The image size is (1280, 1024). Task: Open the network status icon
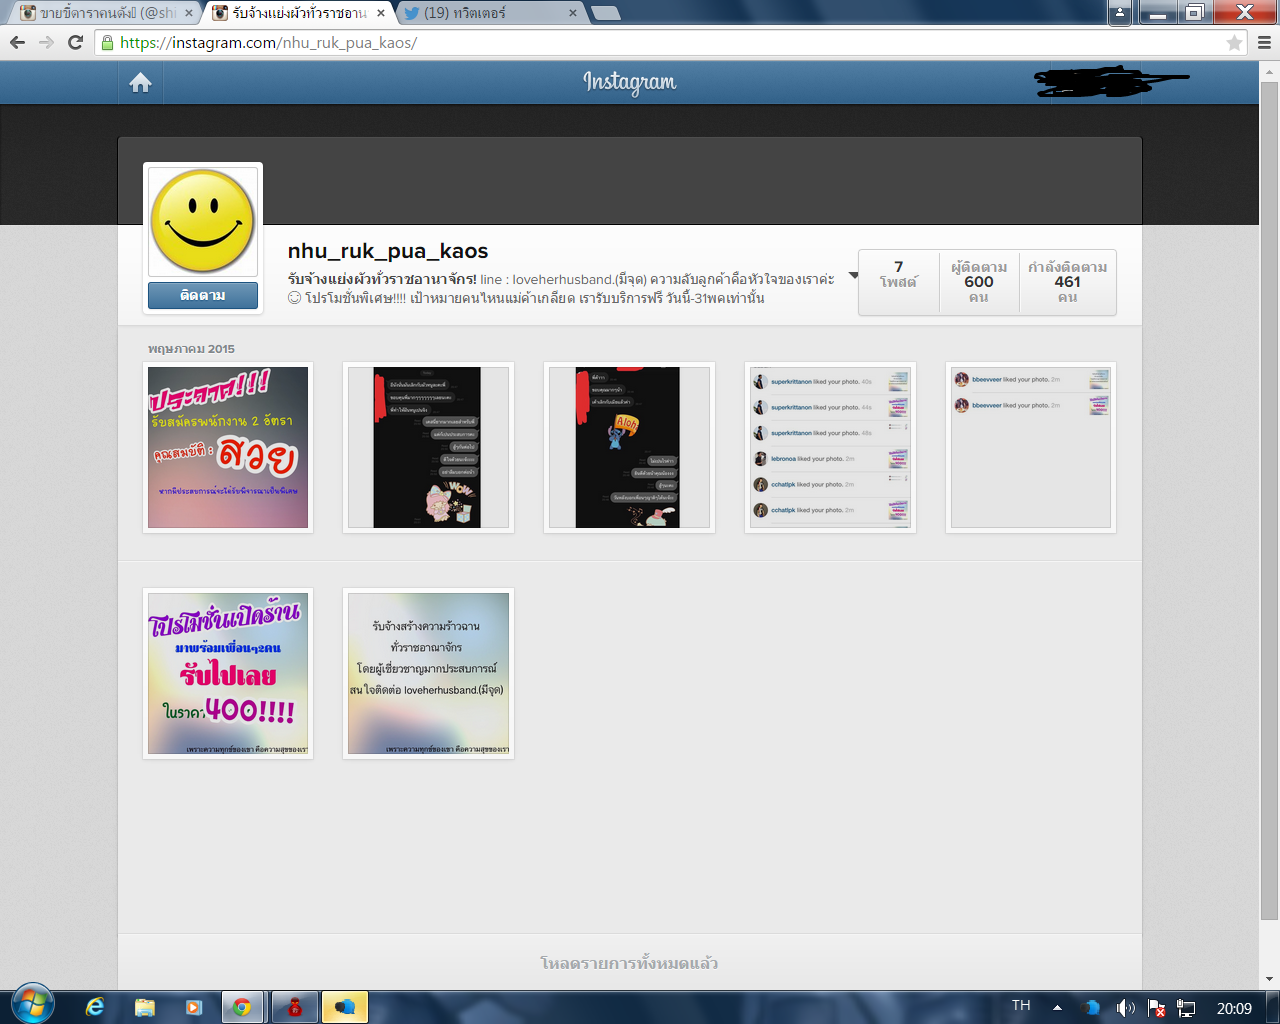pyautogui.click(x=1186, y=1007)
